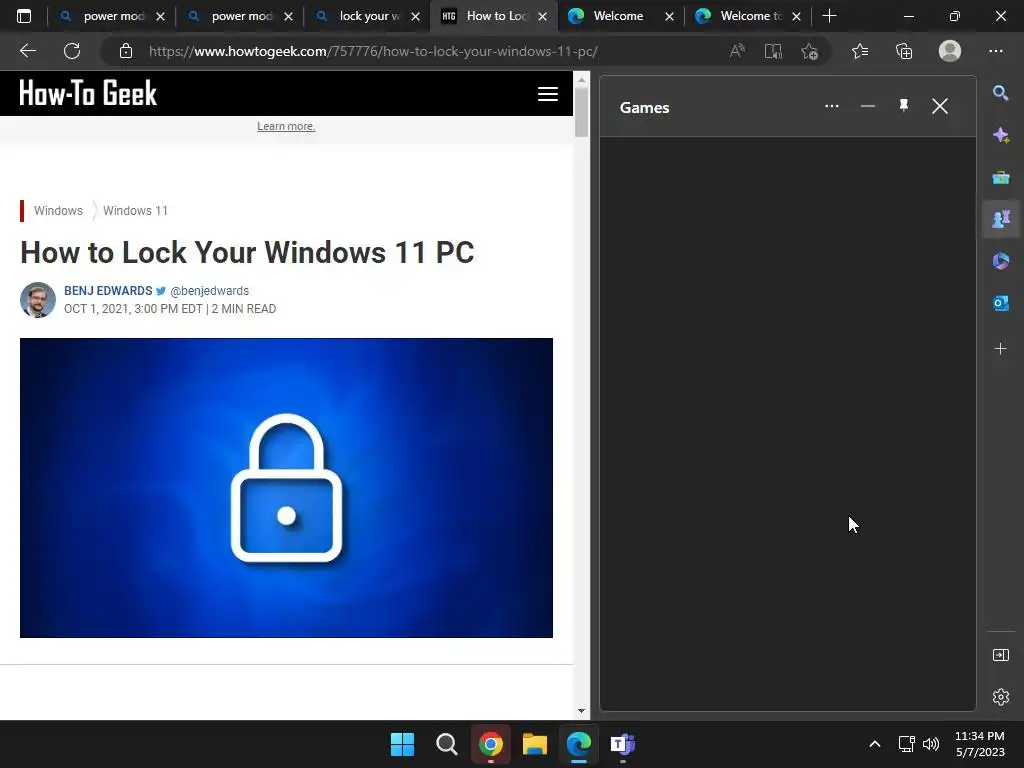Open File Explorer from taskbar

click(x=534, y=744)
